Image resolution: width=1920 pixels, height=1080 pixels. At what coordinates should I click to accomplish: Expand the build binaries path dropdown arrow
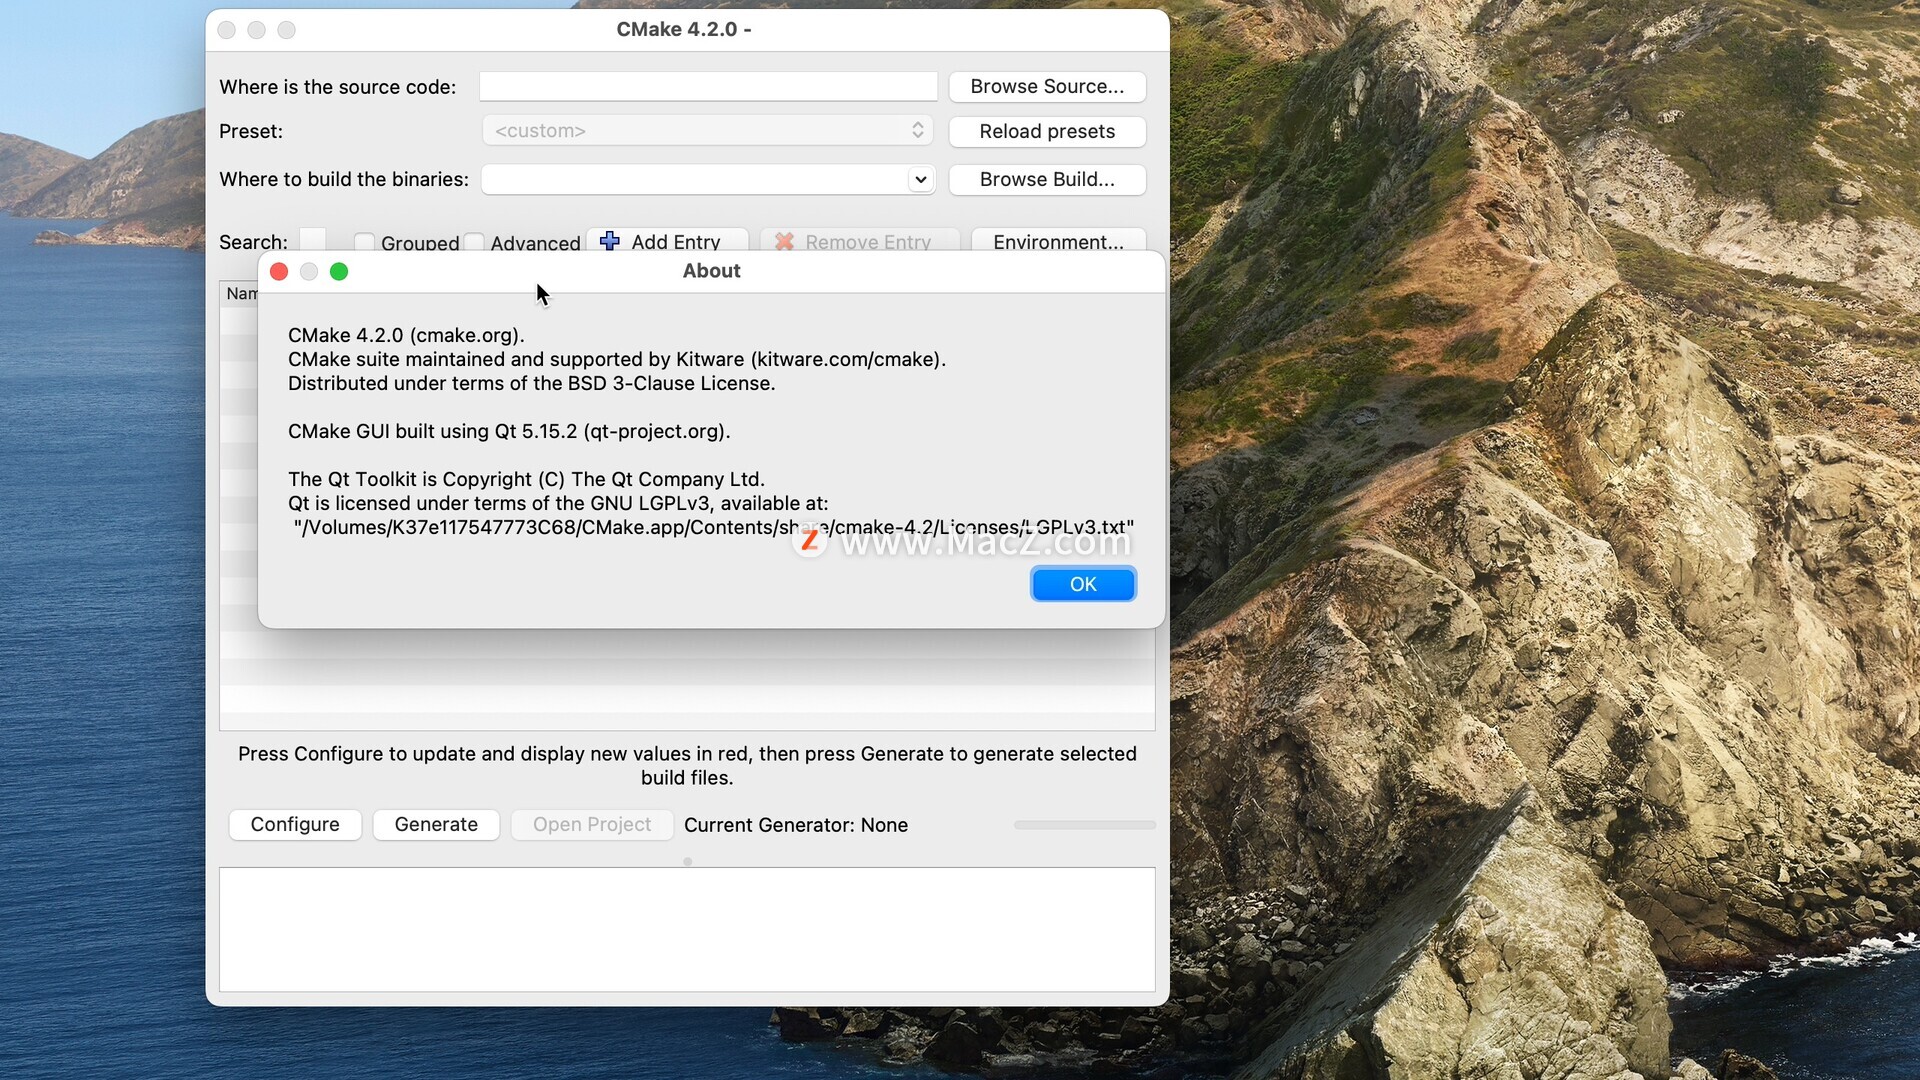(x=920, y=180)
